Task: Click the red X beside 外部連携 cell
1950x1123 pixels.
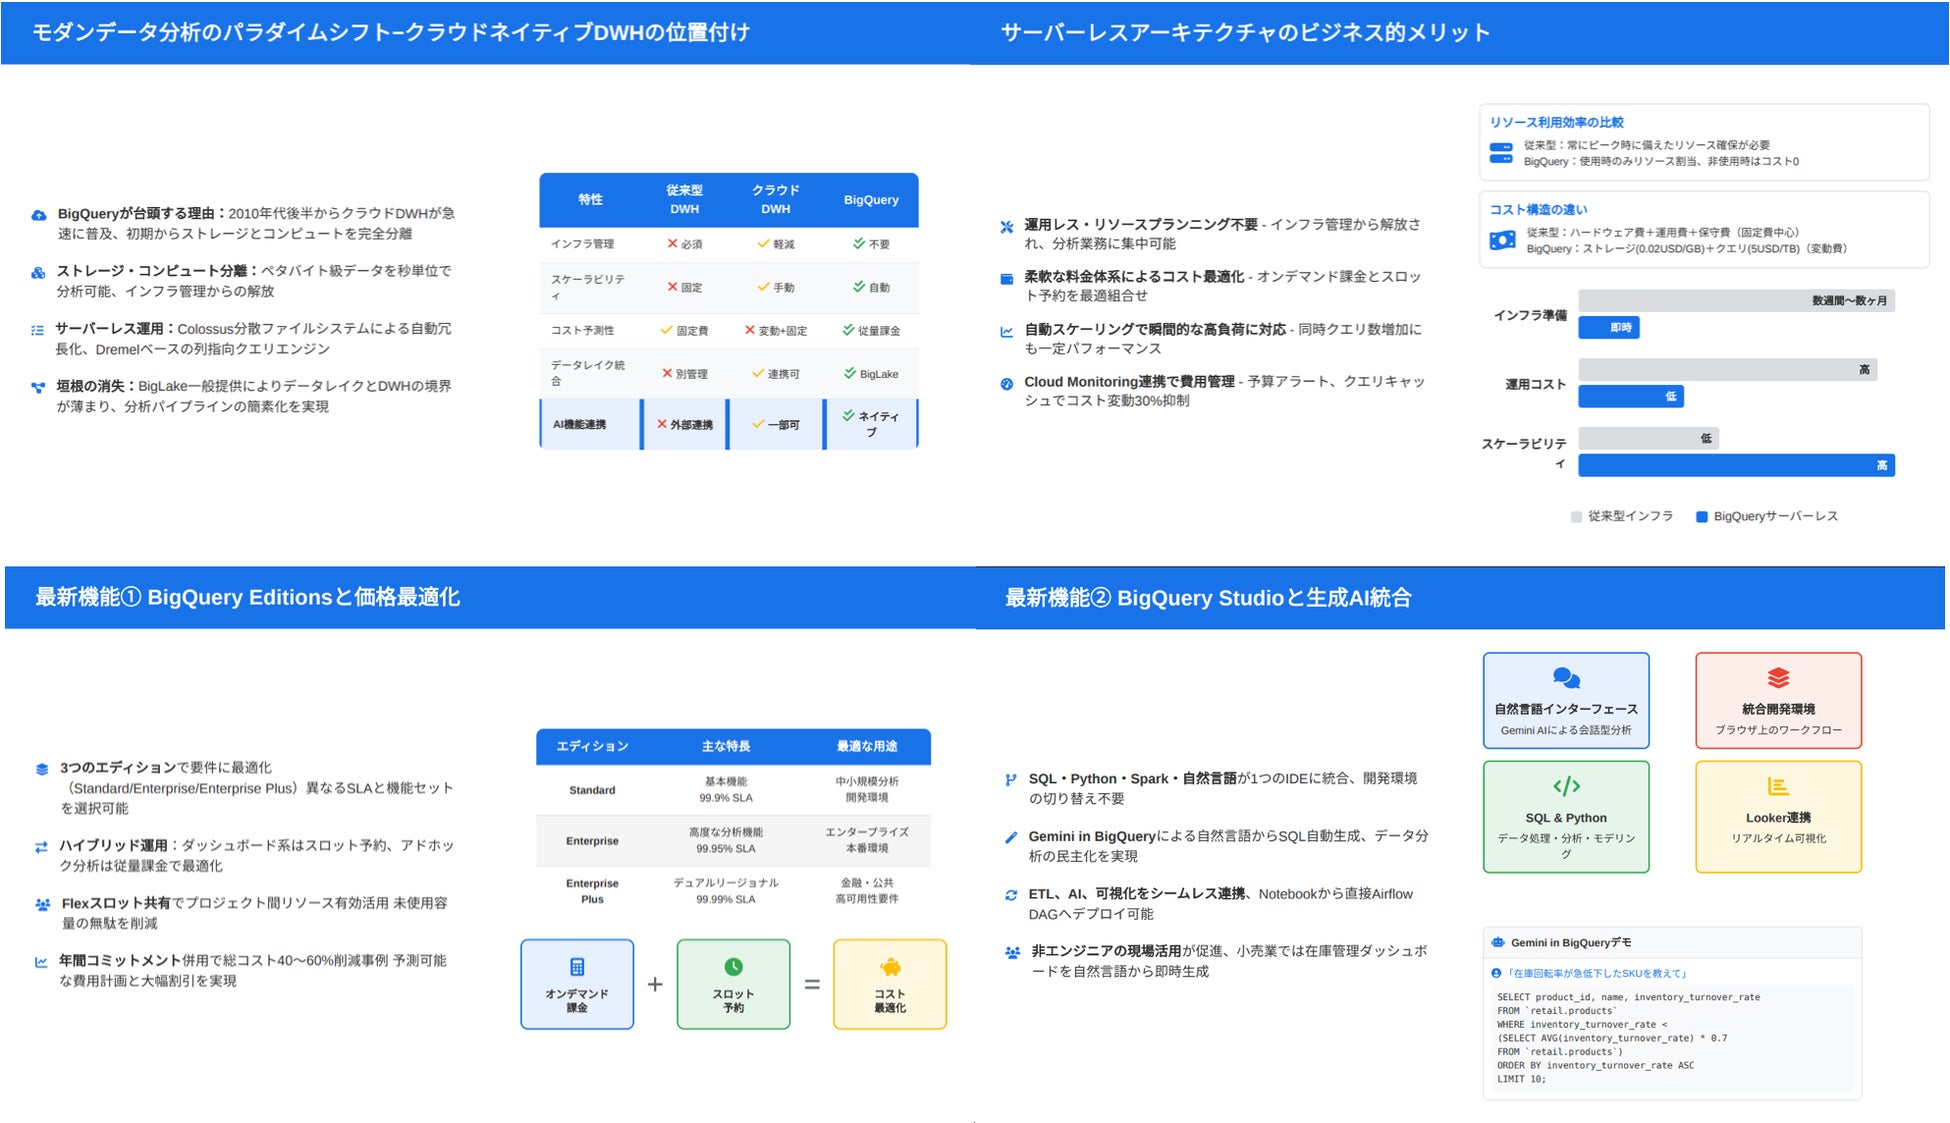Action: point(662,424)
